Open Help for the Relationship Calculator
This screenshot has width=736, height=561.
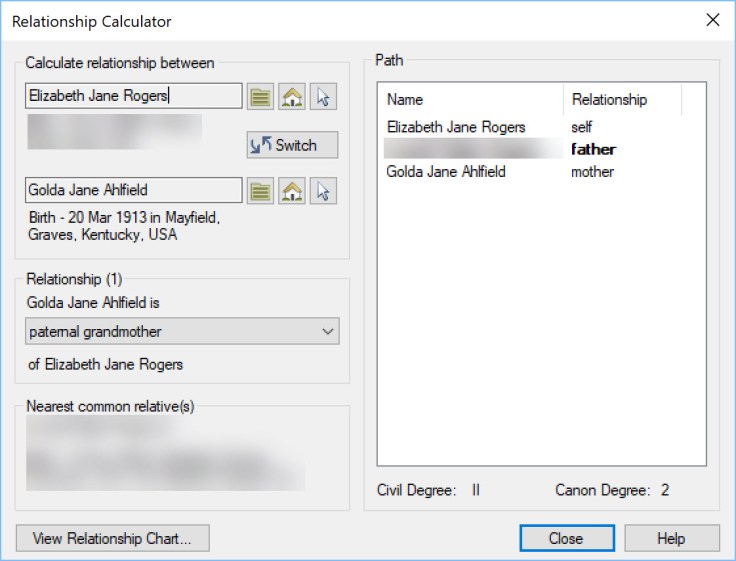(x=671, y=538)
